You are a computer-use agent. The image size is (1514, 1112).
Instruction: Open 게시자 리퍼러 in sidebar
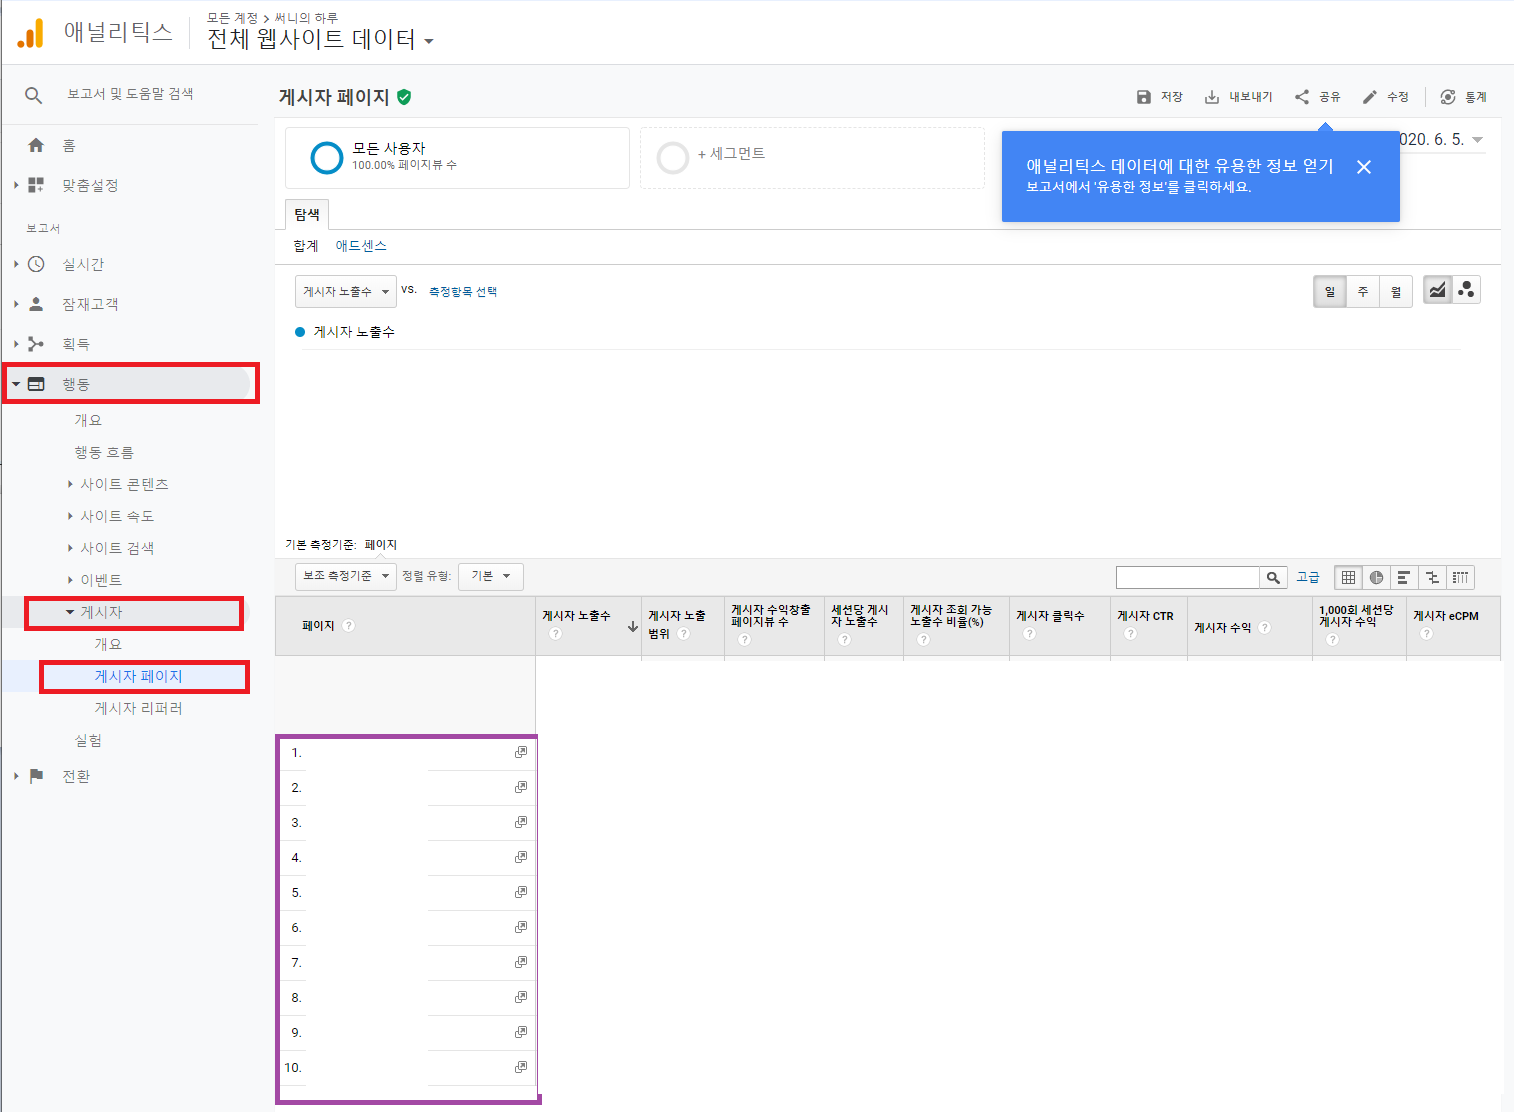138,708
